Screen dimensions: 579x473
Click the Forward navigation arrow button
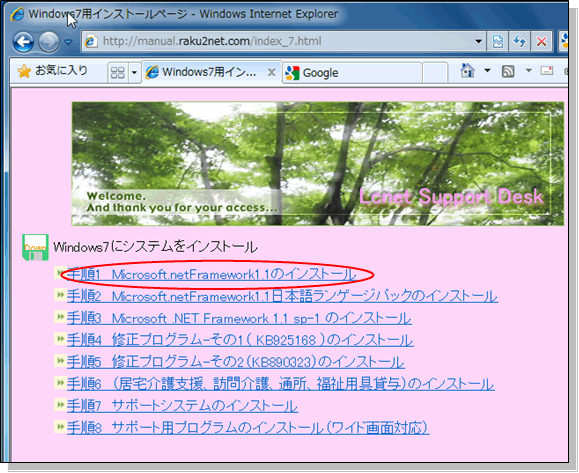(49, 42)
